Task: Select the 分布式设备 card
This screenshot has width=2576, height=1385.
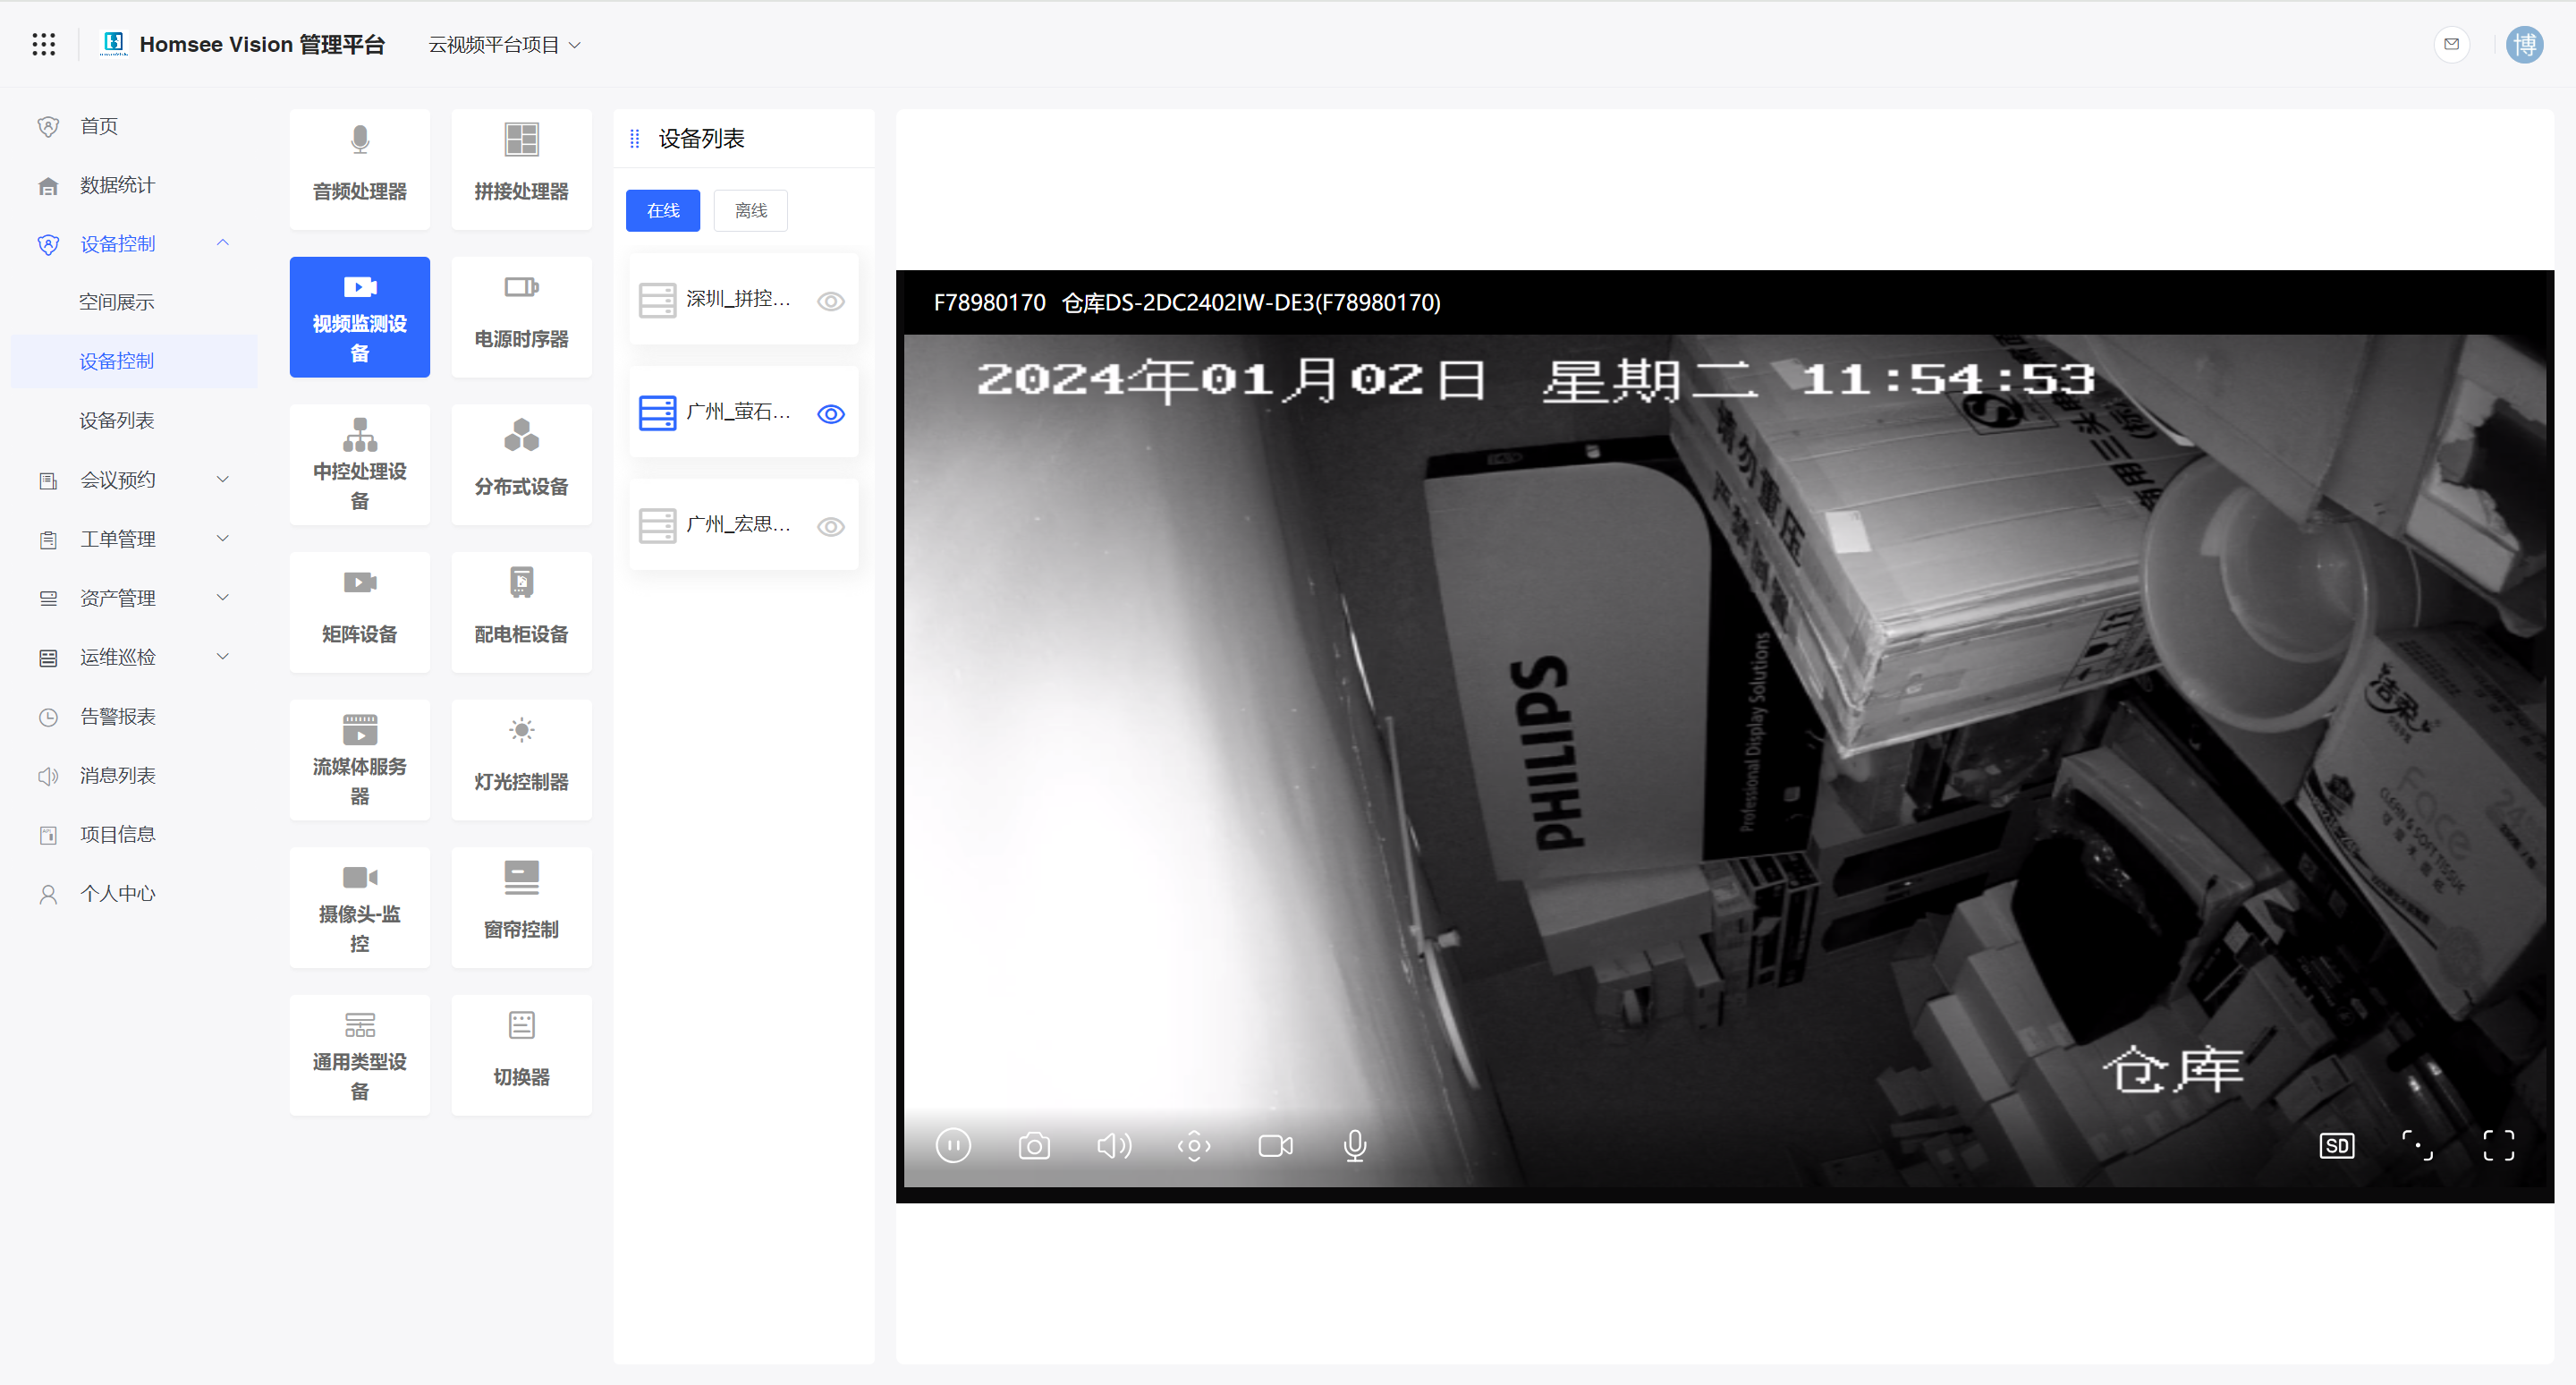Action: pyautogui.click(x=521, y=464)
